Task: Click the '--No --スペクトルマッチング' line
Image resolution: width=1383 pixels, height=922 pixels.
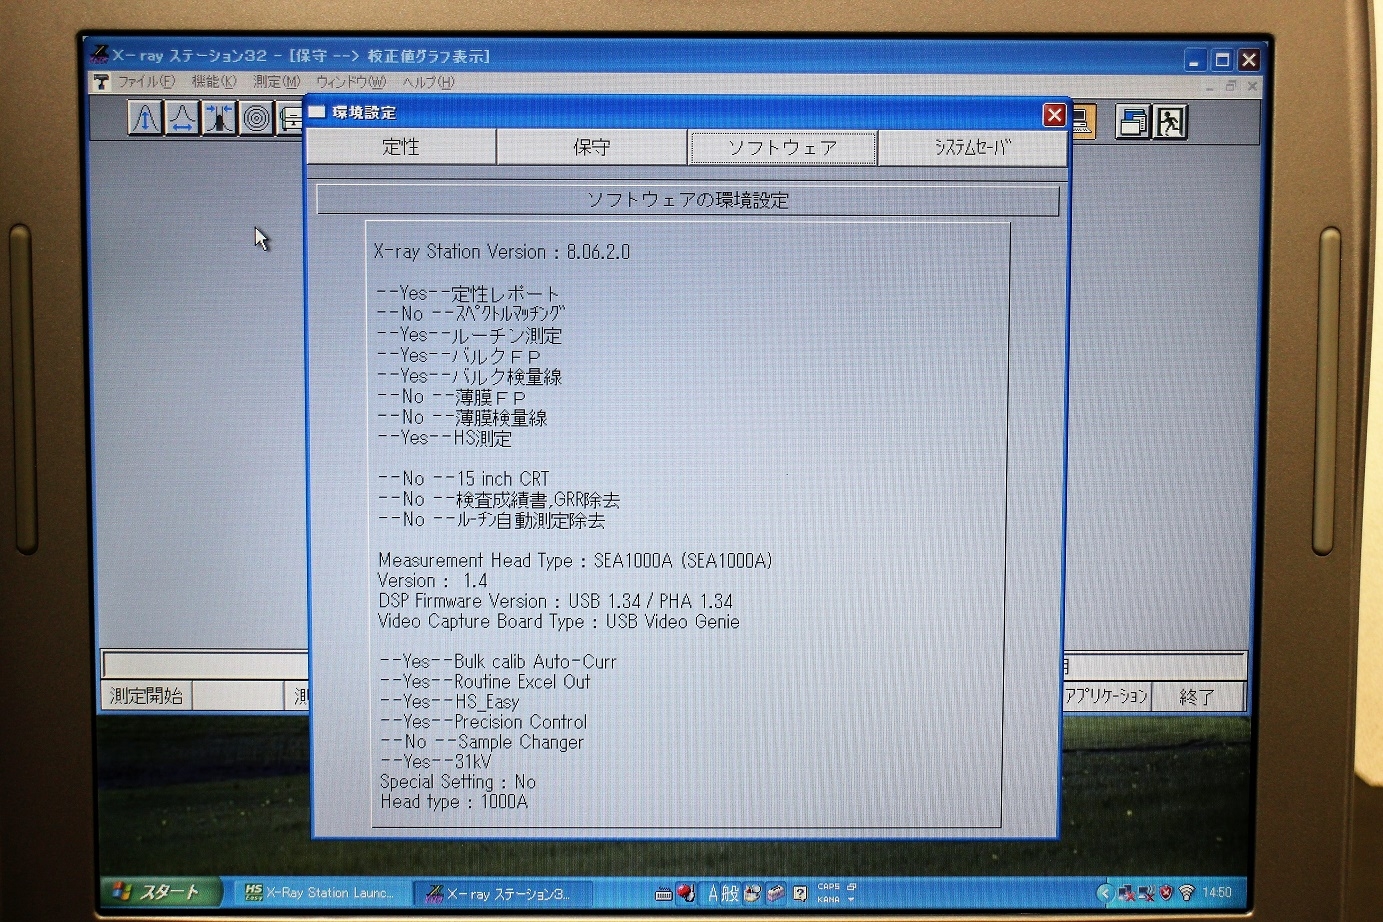Action: [x=471, y=314]
